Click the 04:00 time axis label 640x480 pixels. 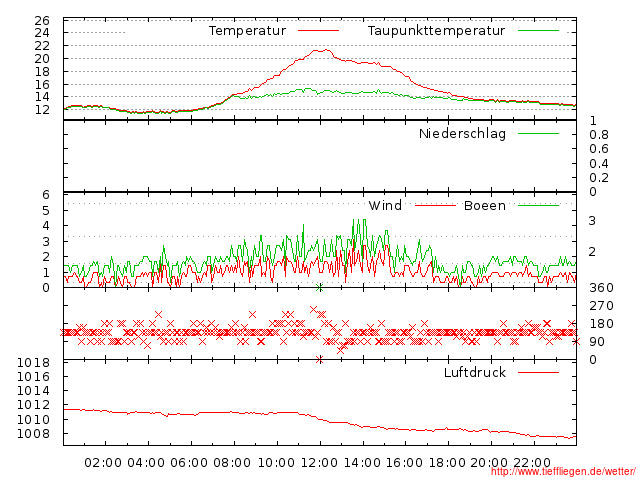[146, 463]
